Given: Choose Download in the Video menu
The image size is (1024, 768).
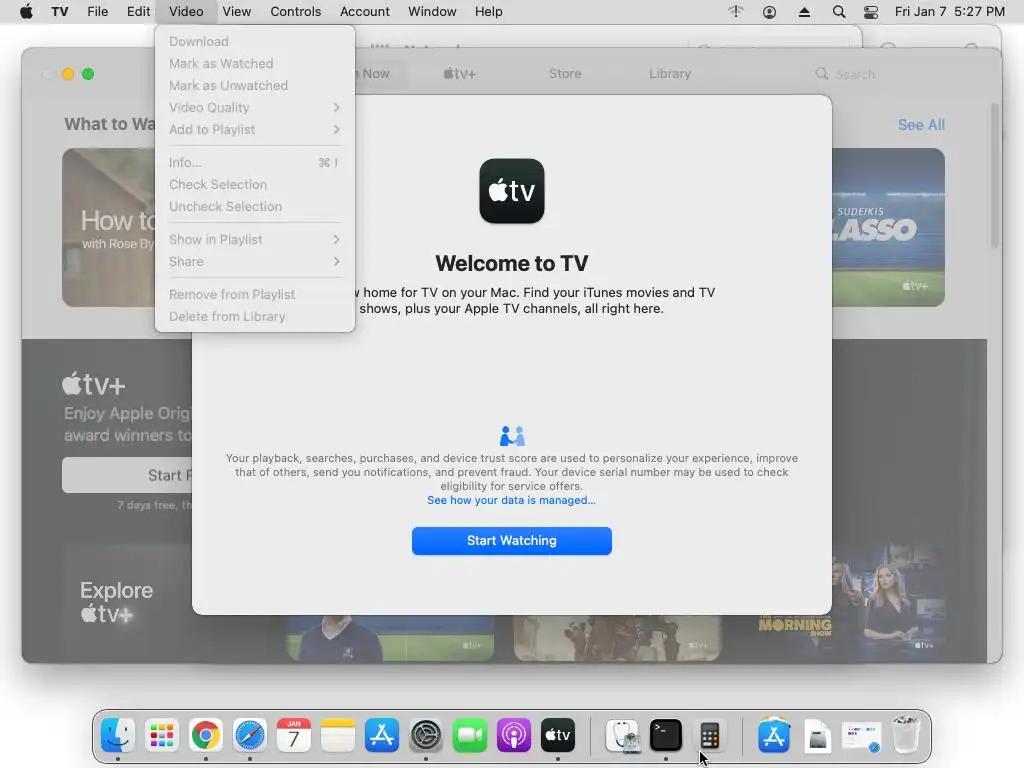Looking at the screenshot, I should (x=255, y=41).
